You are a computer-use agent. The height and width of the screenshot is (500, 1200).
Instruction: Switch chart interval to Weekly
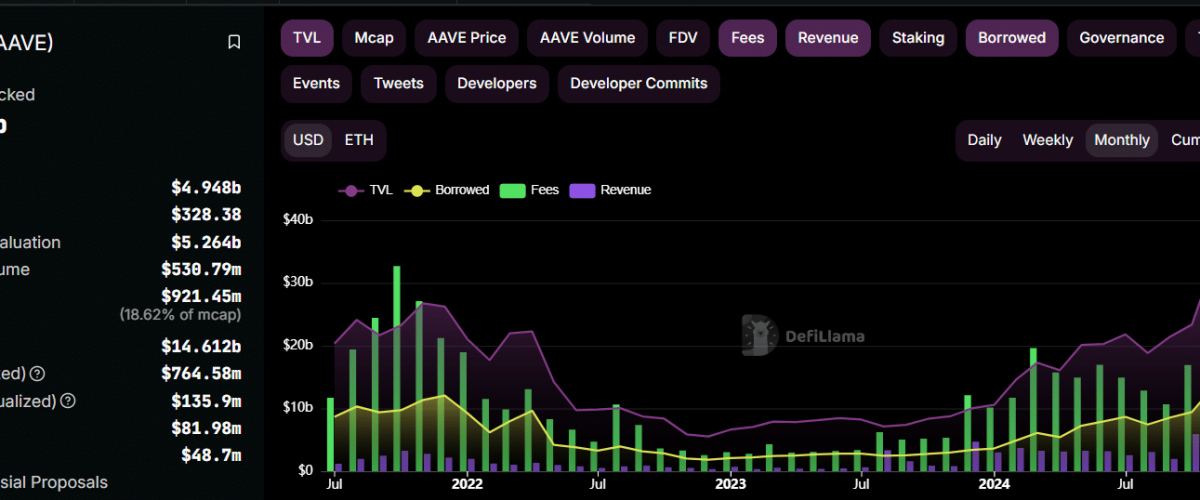pyautogui.click(x=1047, y=140)
